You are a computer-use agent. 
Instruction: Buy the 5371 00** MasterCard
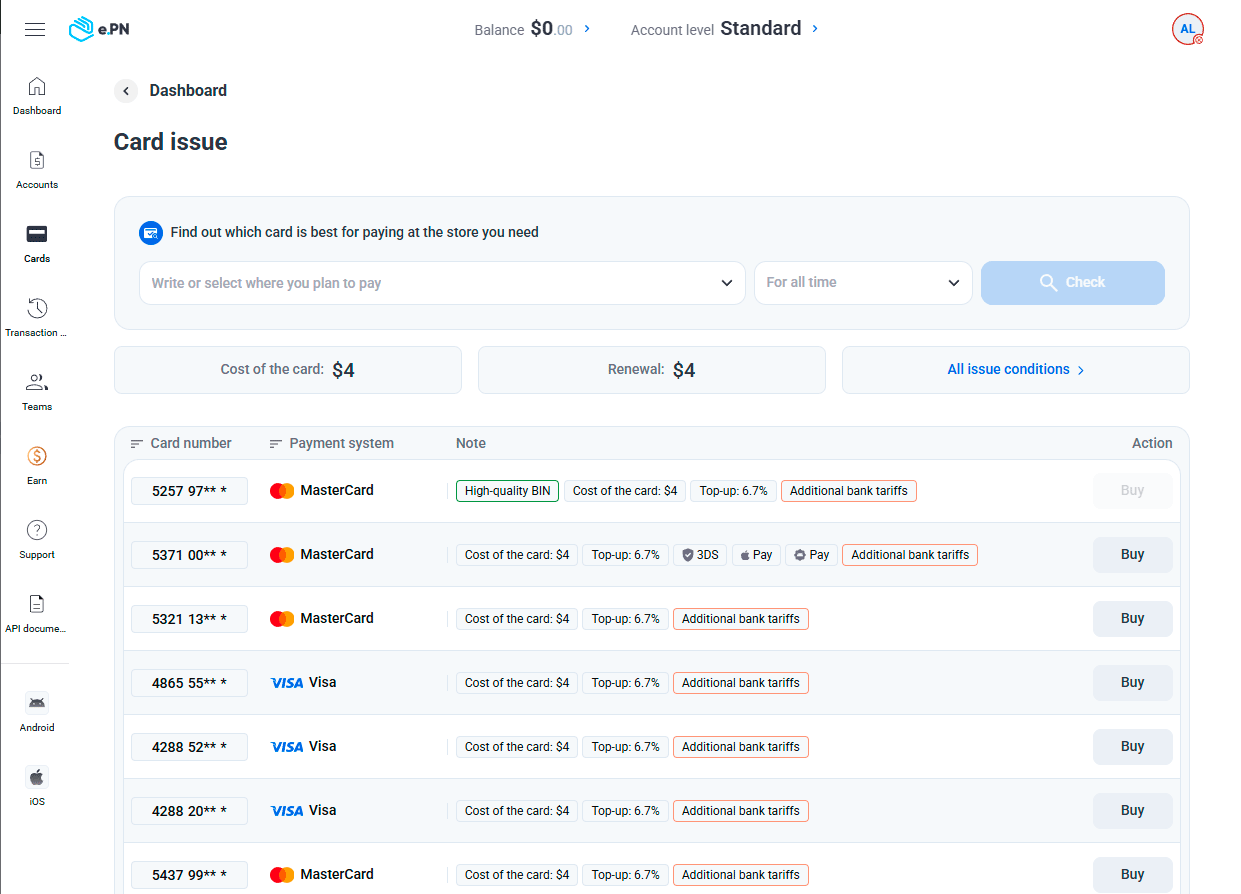(x=1132, y=555)
